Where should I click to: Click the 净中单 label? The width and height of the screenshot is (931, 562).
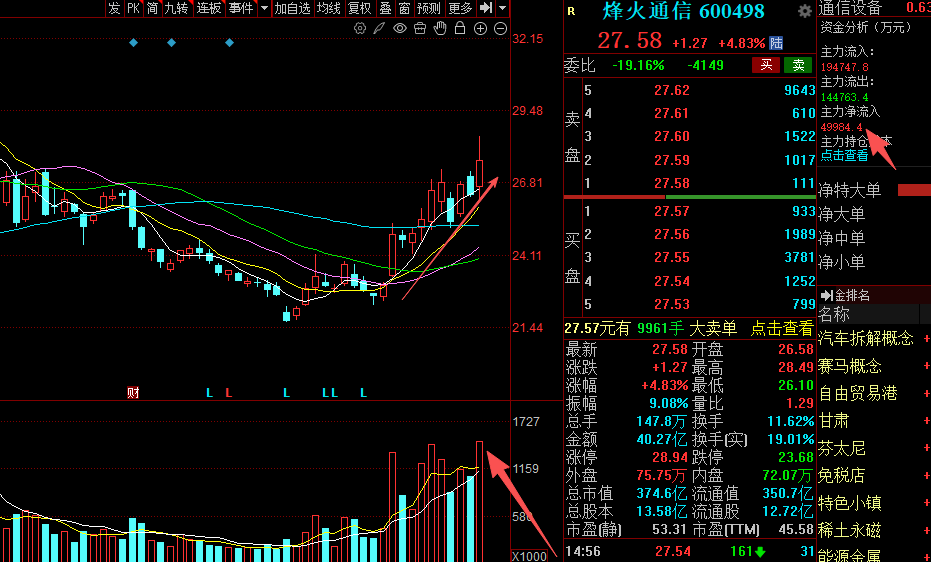pos(841,238)
